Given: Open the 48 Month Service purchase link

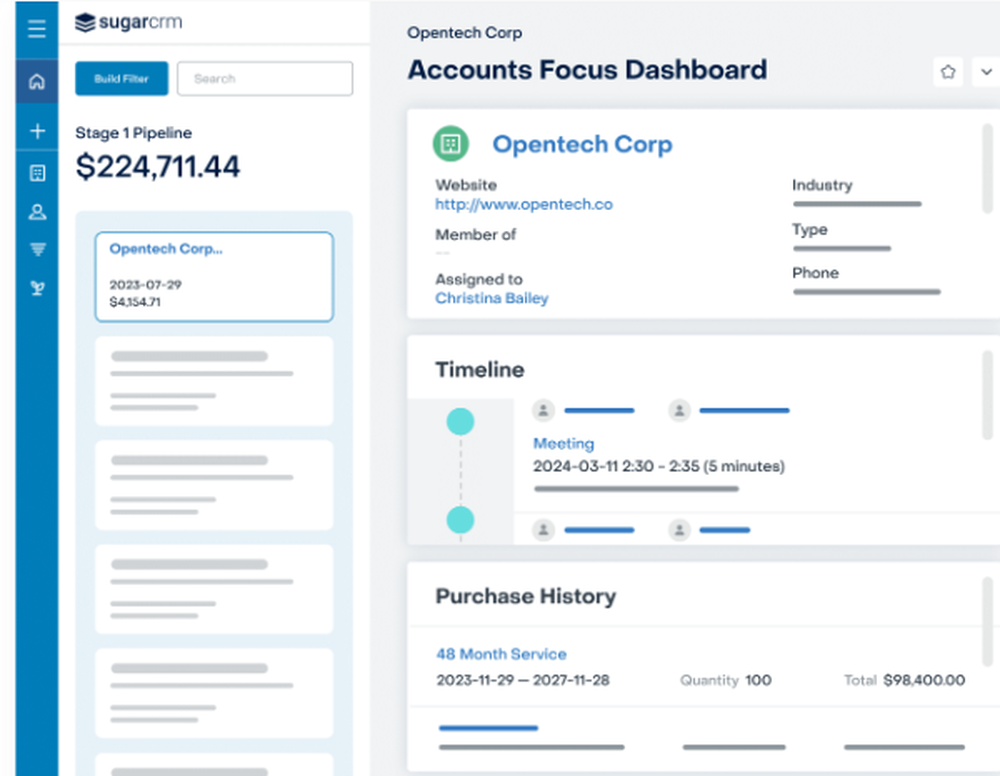Looking at the screenshot, I should (x=501, y=654).
